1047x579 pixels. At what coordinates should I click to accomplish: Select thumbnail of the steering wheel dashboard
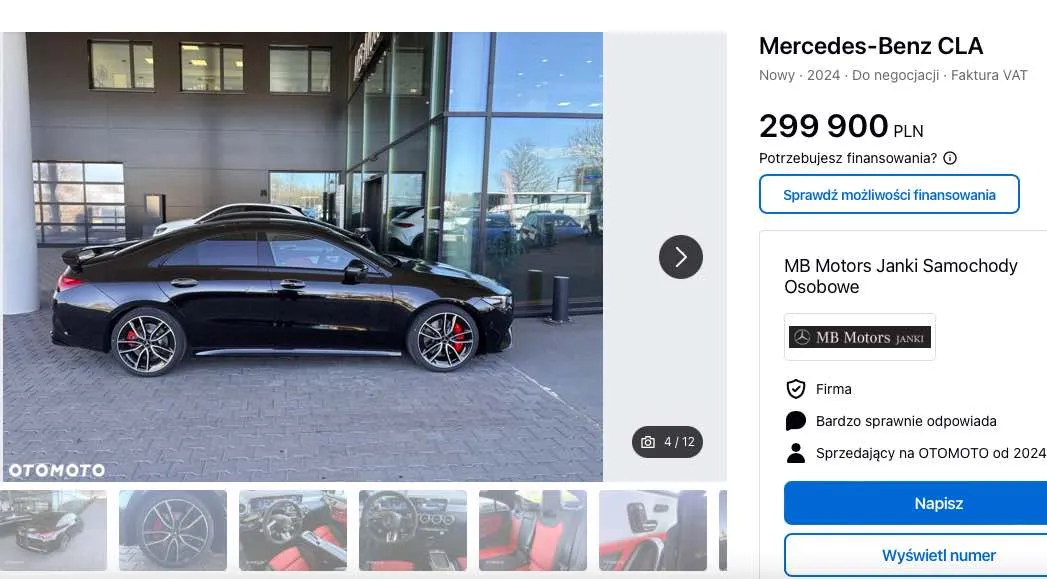[x=413, y=530]
